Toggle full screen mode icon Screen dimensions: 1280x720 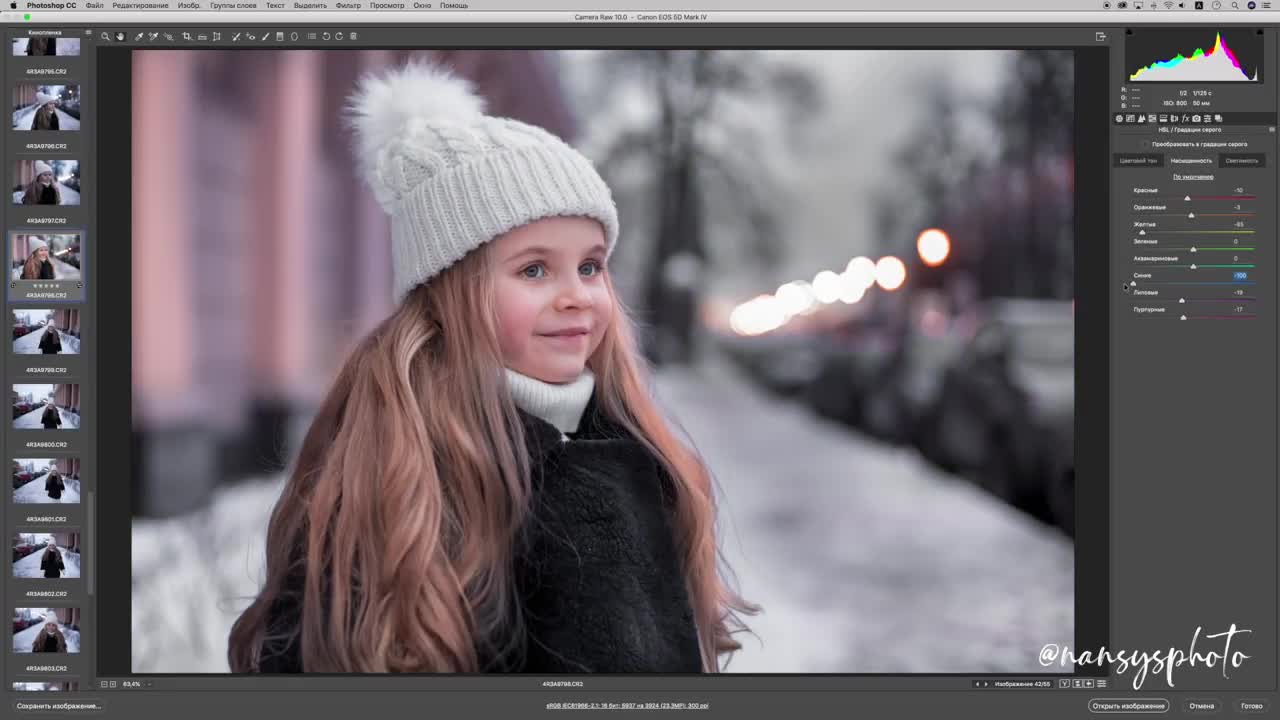click(x=1101, y=36)
